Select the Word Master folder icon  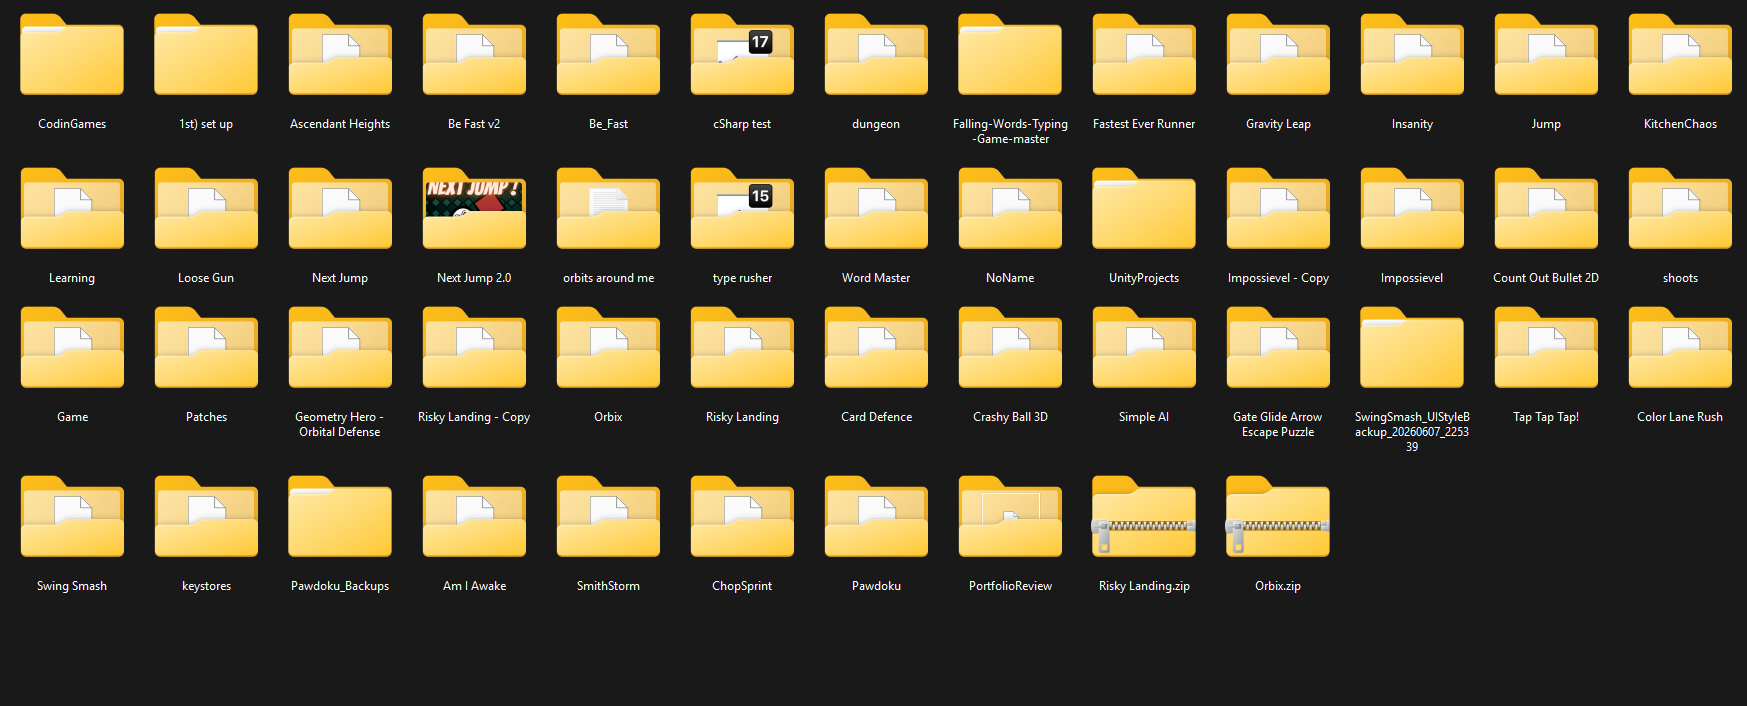pyautogui.click(x=876, y=209)
